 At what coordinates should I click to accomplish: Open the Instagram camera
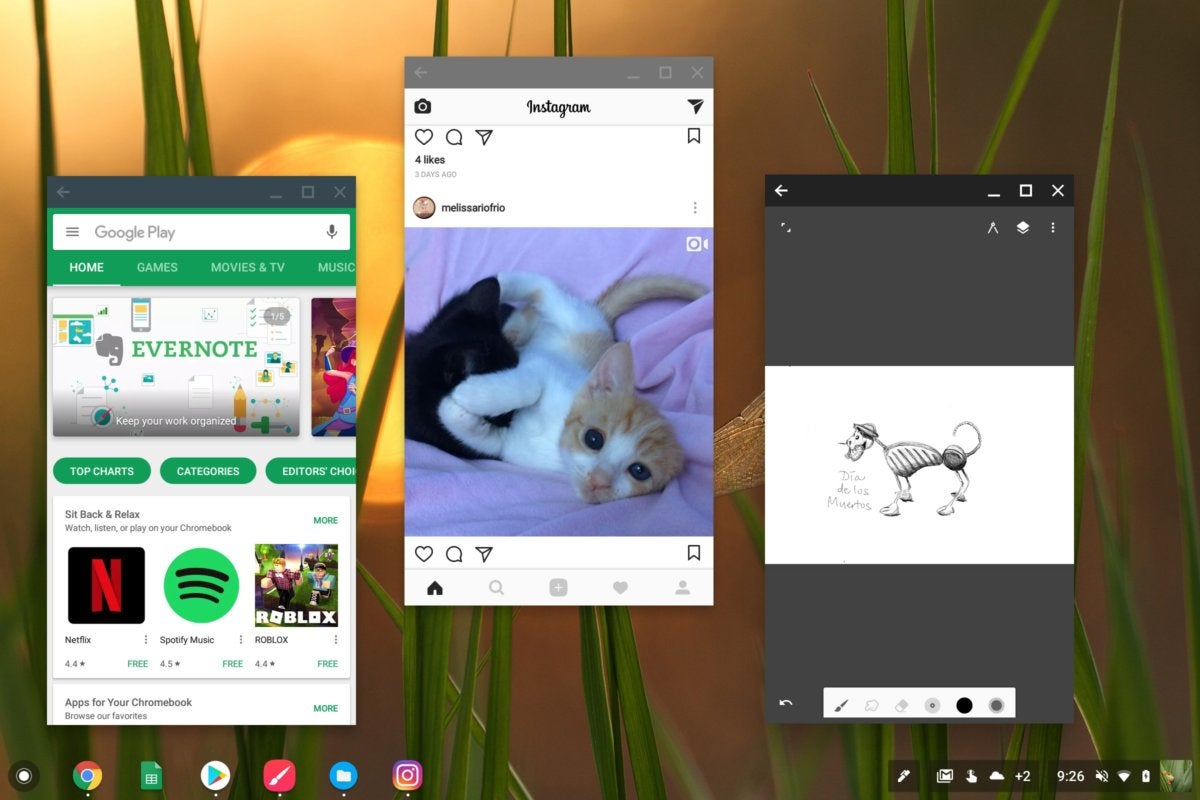coord(423,106)
